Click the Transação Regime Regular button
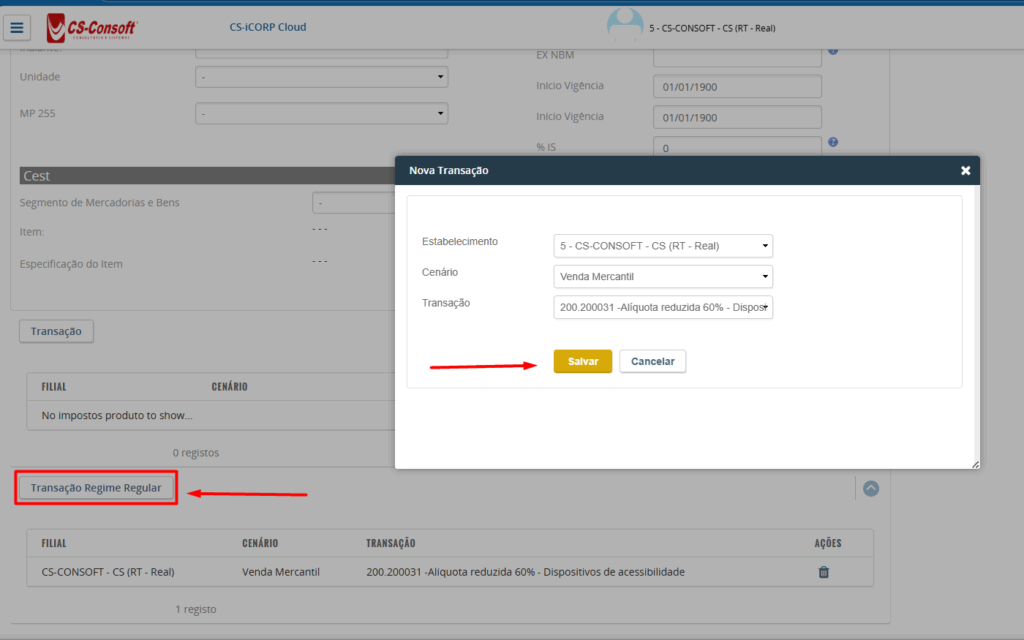This screenshot has width=1024, height=640. click(96, 488)
